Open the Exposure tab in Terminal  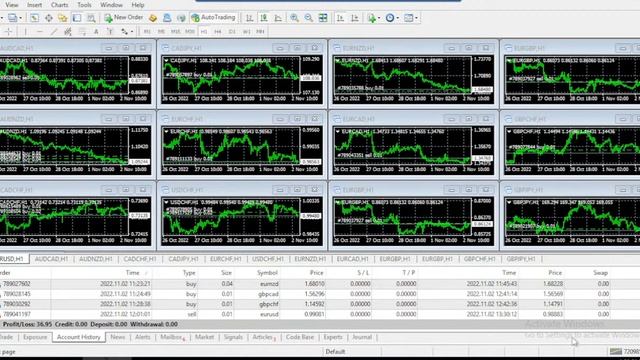[x=35, y=337]
